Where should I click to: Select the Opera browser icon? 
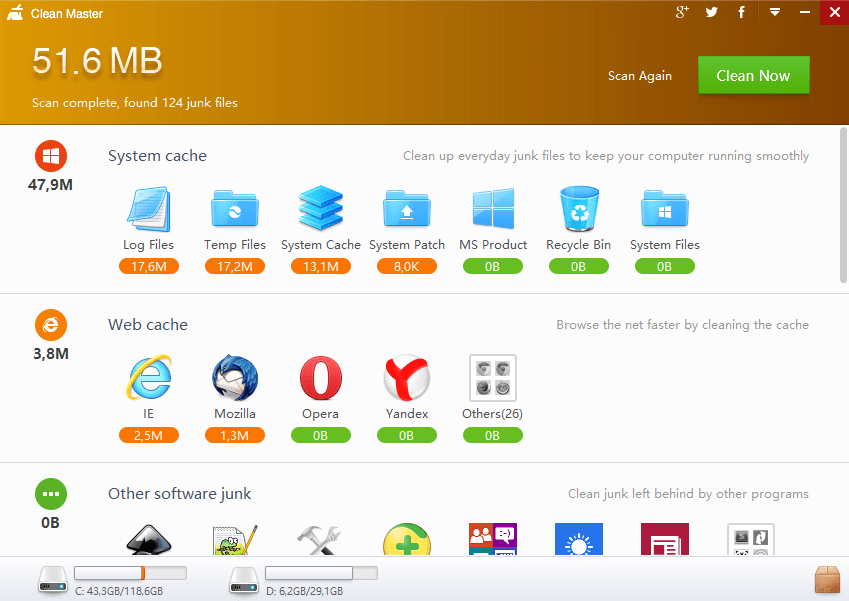point(321,377)
